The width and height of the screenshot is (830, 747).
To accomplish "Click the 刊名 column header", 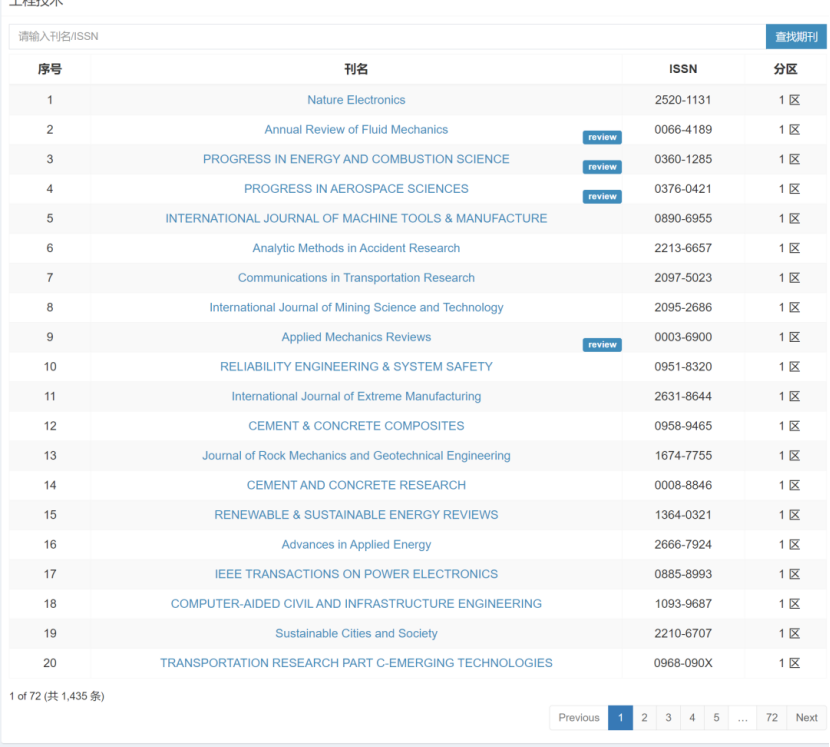I will (356, 70).
